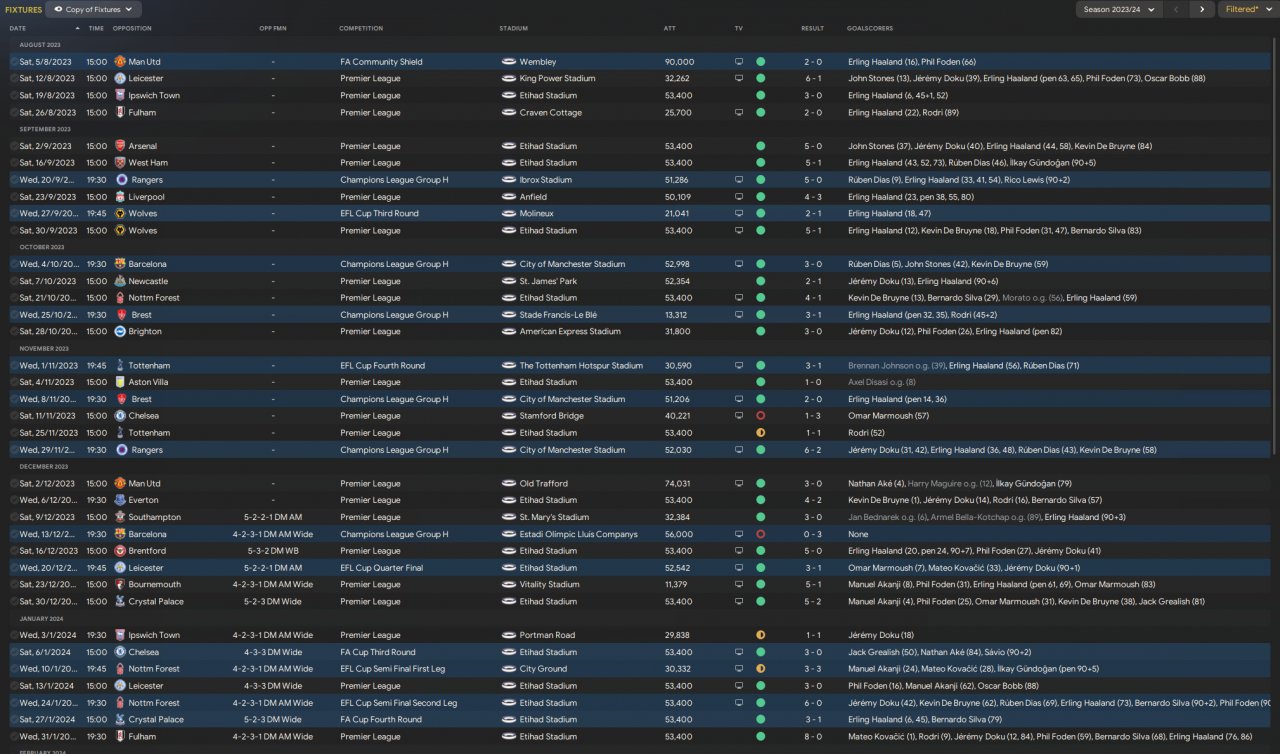This screenshot has width=1280, height=754.
Task: Click the Barcelona badge on the 4/10 row
Action: [120, 264]
